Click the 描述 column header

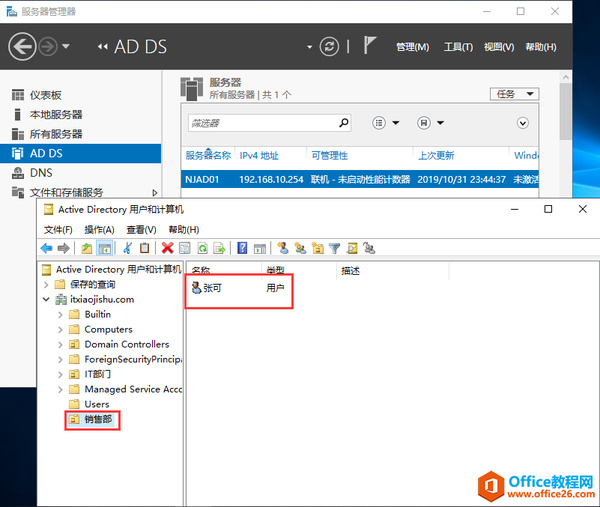351,271
